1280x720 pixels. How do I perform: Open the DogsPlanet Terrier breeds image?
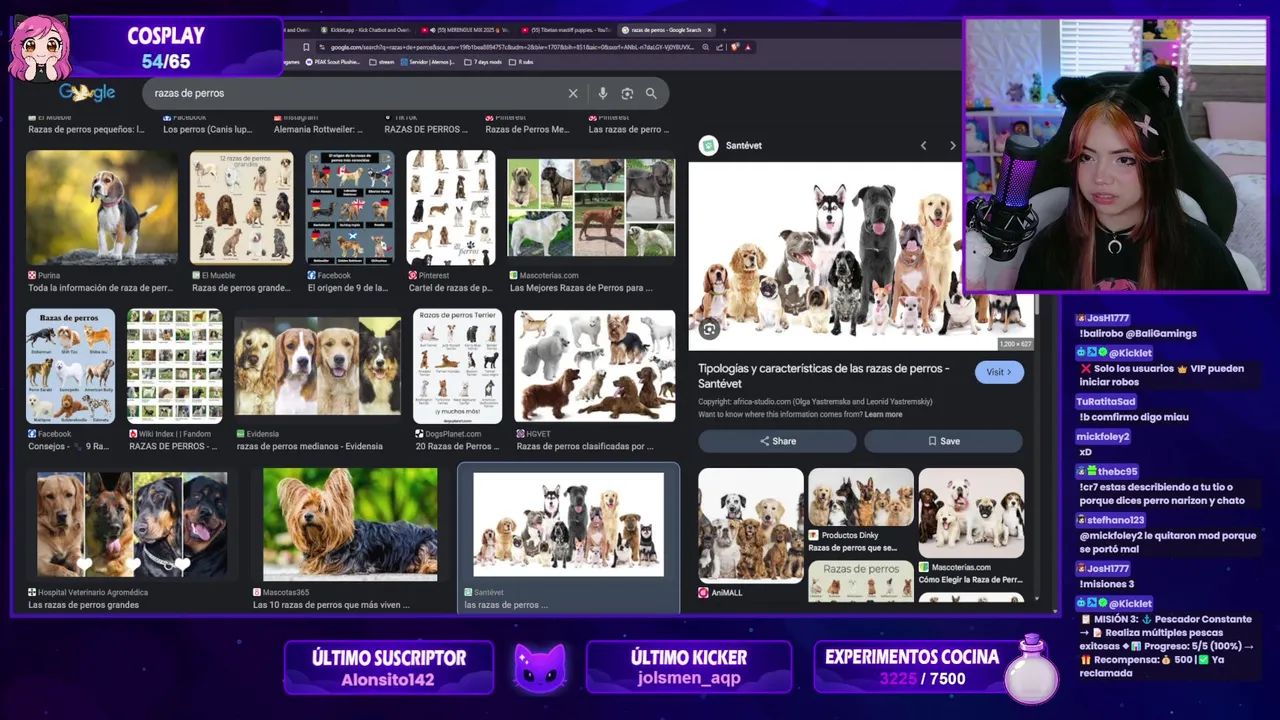coord(457,366)
